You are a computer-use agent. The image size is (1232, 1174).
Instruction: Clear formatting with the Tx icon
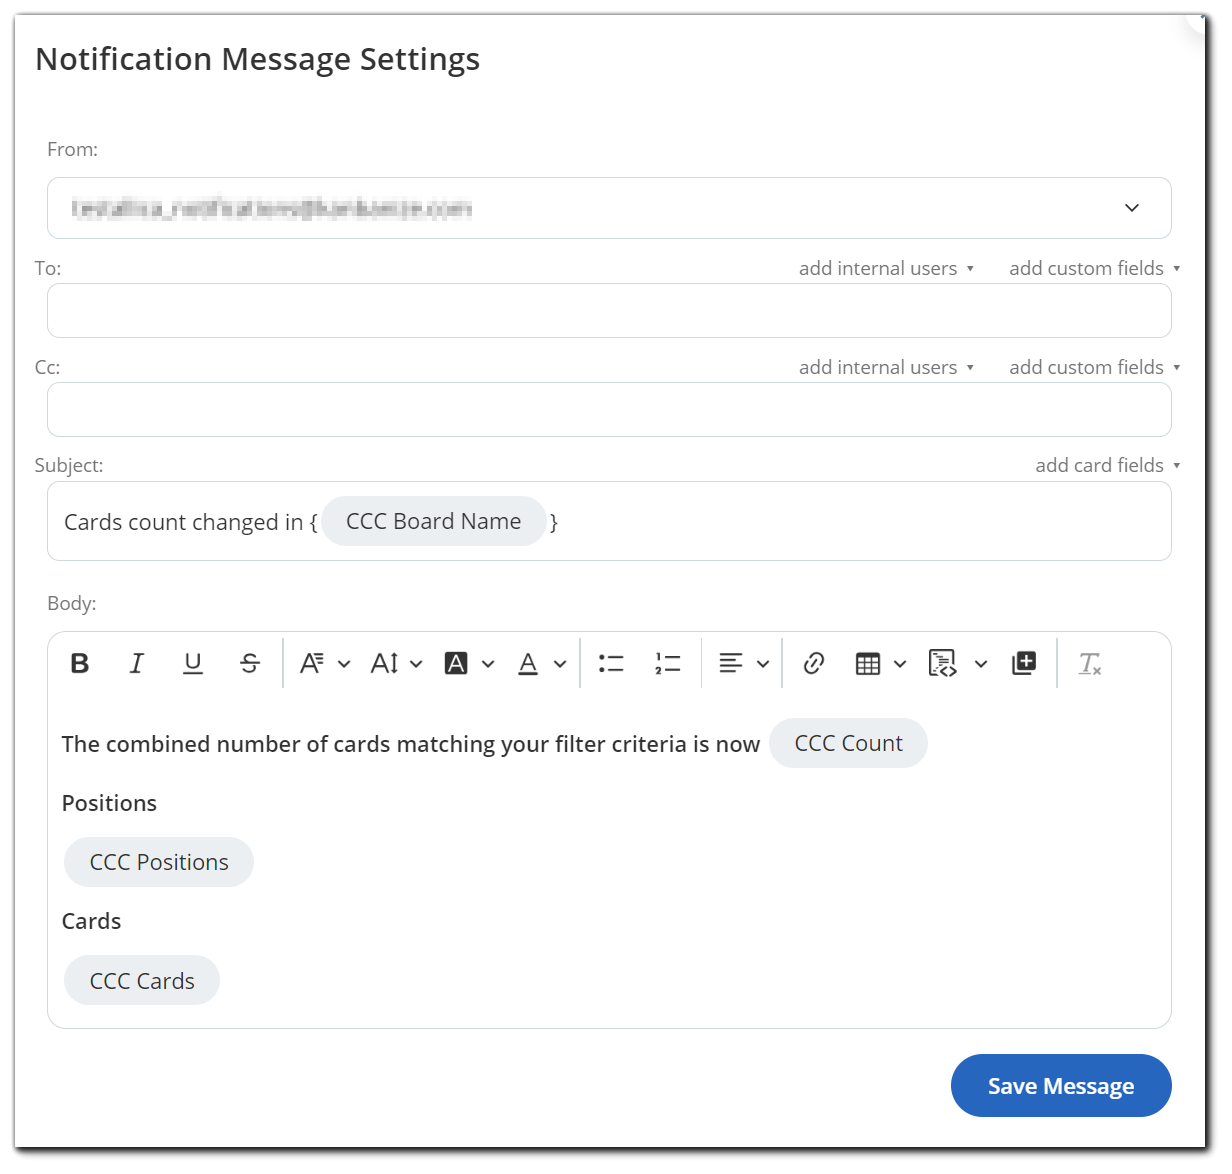[x=1089, y=663]
